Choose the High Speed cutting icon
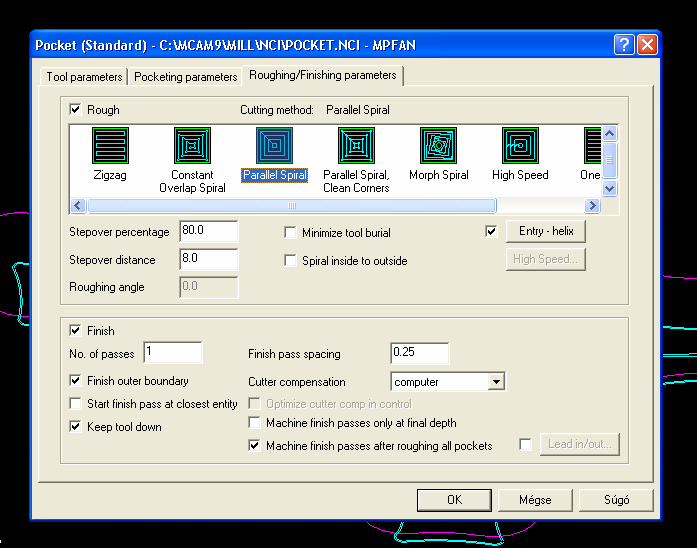The width and height of the screenshot is (697, 548). [520, 145]
